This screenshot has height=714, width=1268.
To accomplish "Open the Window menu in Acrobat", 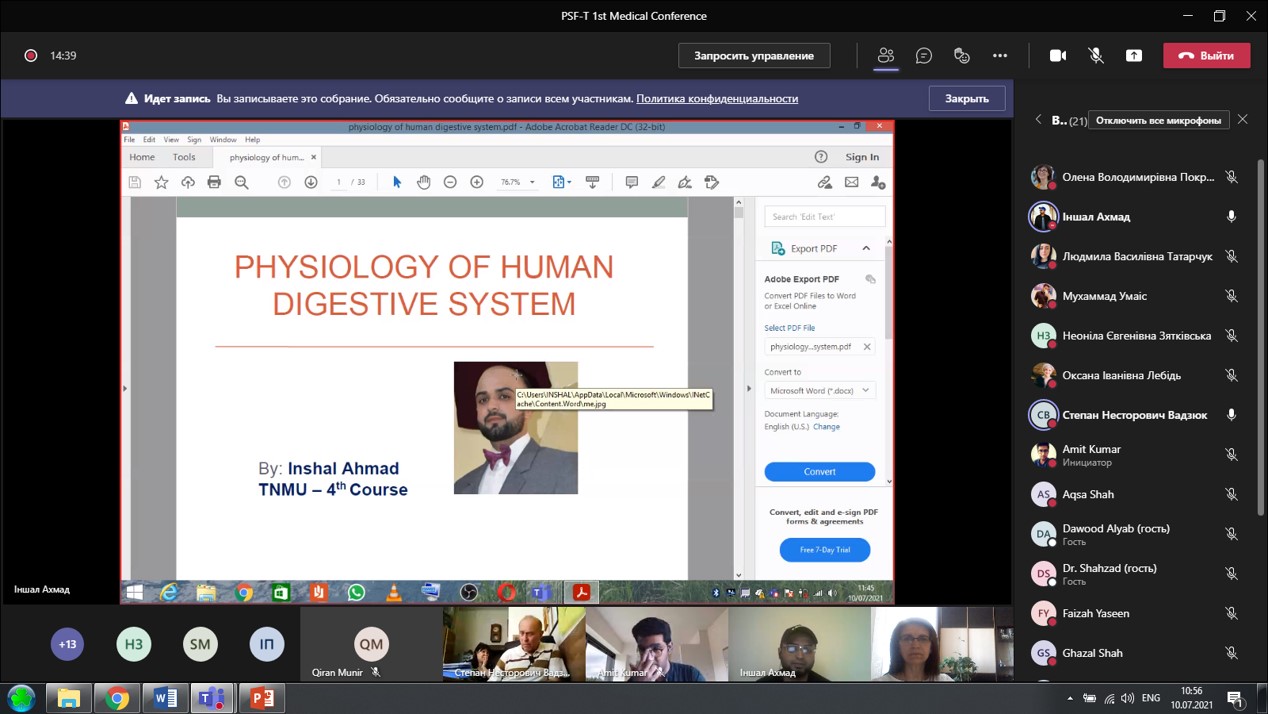I will [223, 140].
